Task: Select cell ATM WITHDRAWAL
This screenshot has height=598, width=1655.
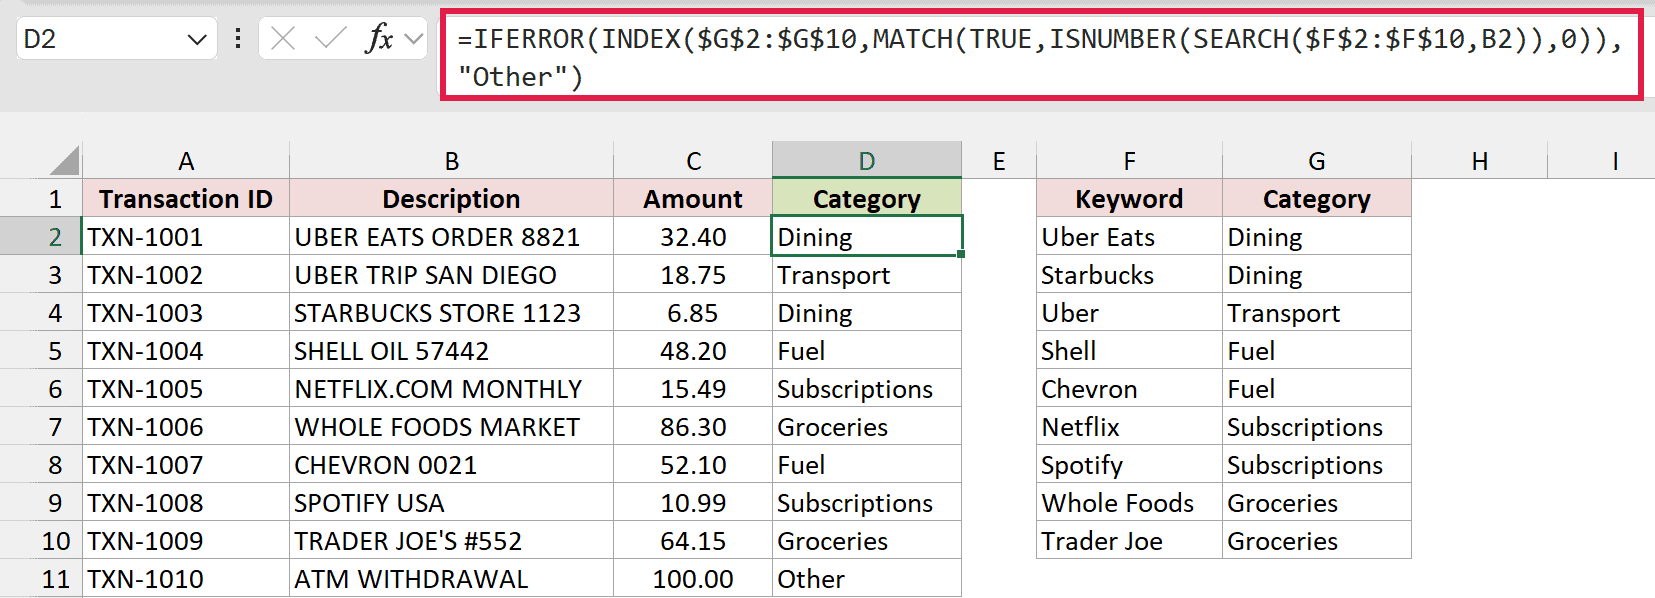Action: (x=451, y=579)
